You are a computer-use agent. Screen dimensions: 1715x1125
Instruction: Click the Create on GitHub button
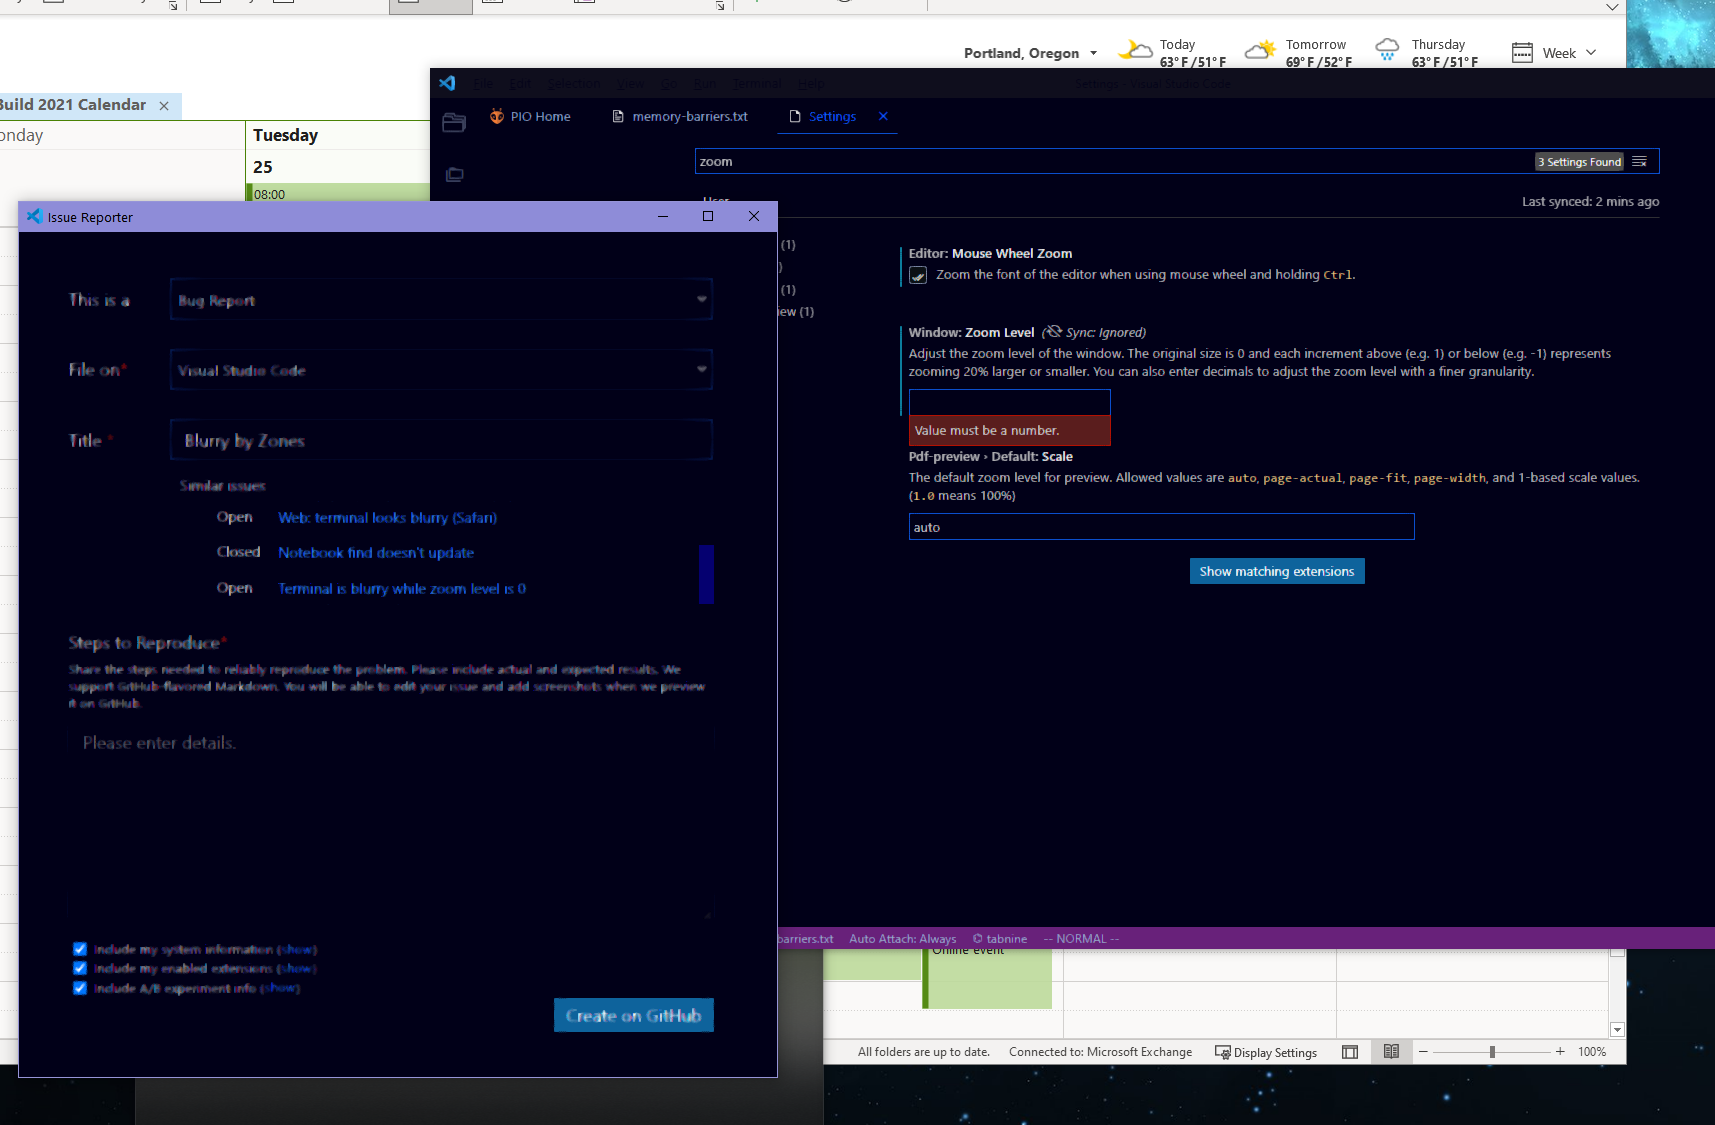(633, 1015)
